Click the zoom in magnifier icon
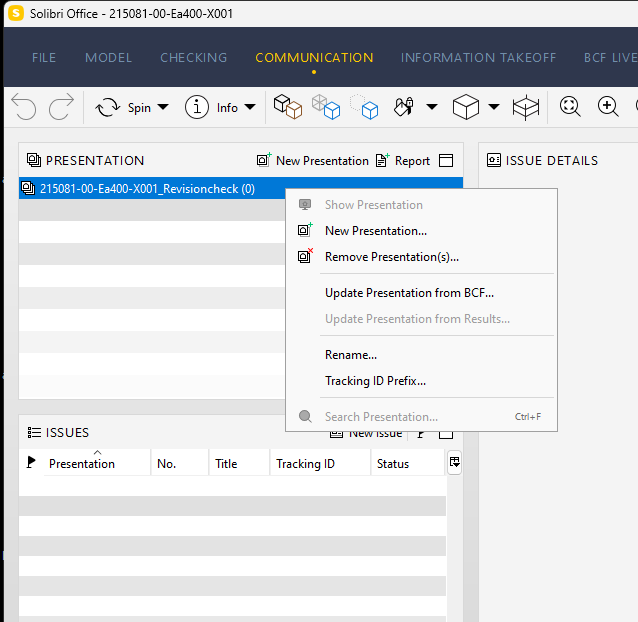This screenshot has width=638, height=622. coord(608,106)
